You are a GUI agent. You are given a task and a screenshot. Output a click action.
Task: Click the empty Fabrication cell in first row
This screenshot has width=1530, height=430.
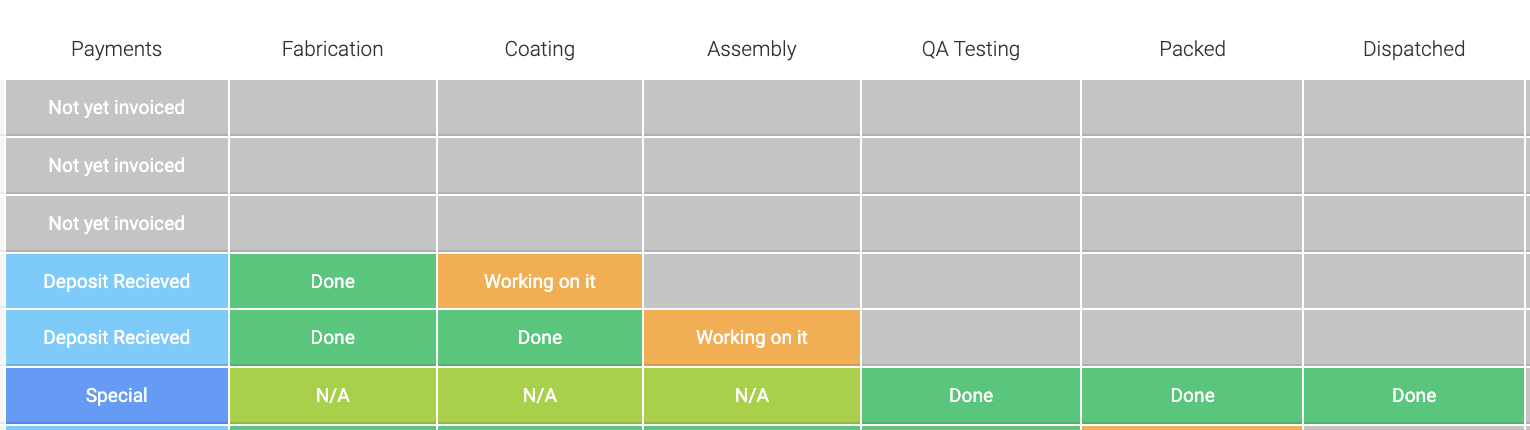point(333,108)
